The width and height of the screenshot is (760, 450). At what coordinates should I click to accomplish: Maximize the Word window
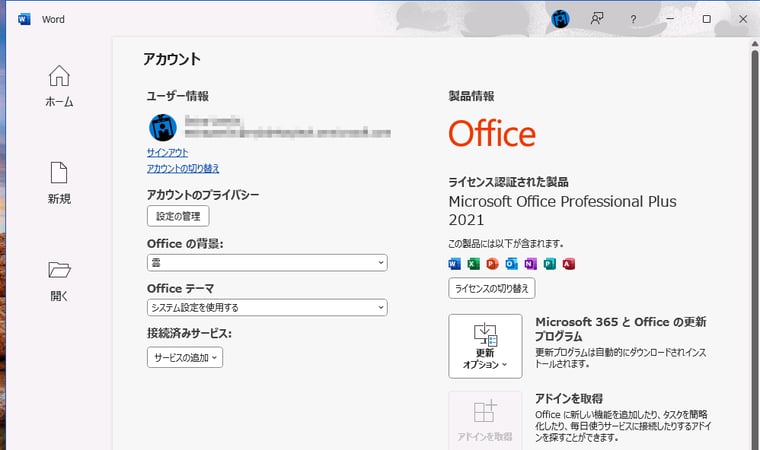point(707,19)
